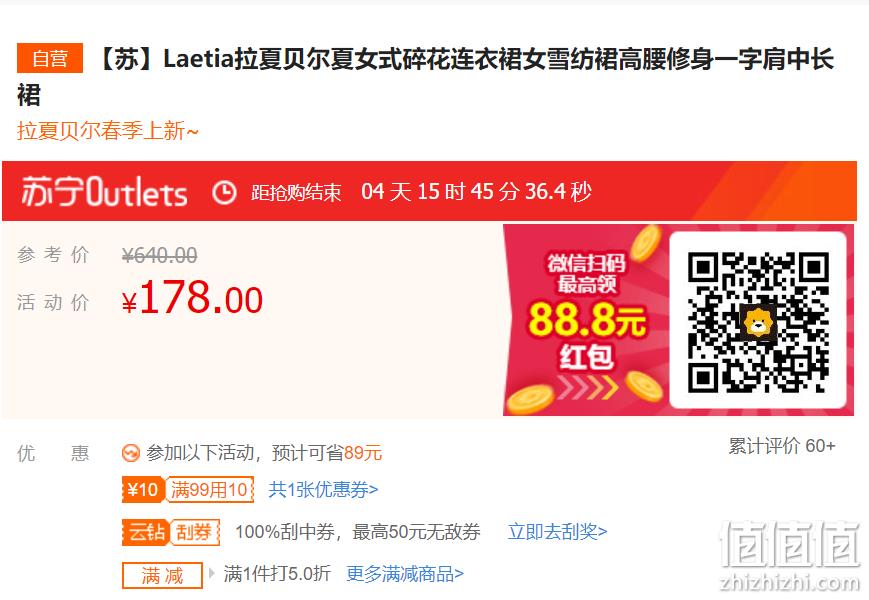Expand the arrow next to 满减
The width and height of the screenshot is (869, 600).
pos(211,573)
